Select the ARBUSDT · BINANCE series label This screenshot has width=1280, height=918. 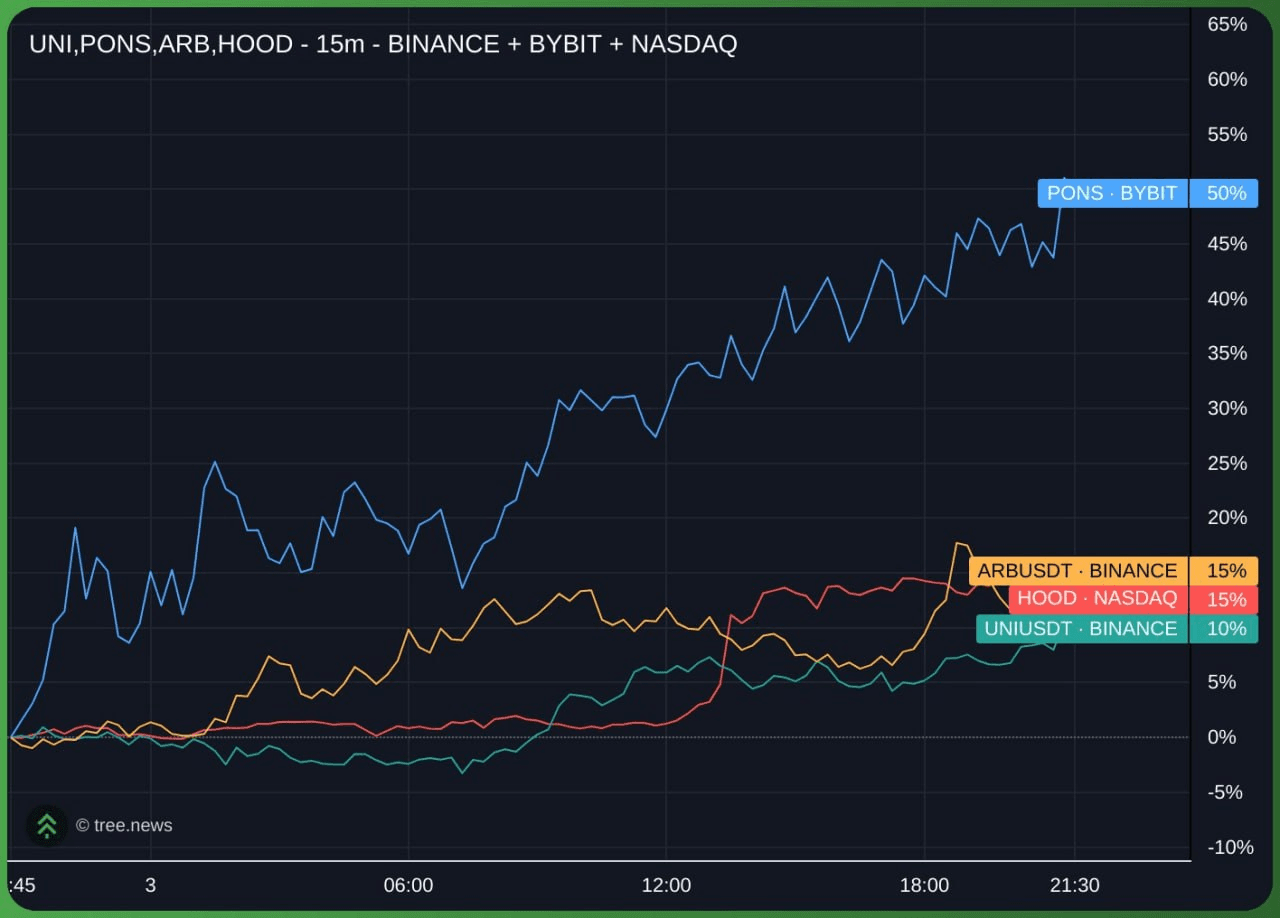1077,571
